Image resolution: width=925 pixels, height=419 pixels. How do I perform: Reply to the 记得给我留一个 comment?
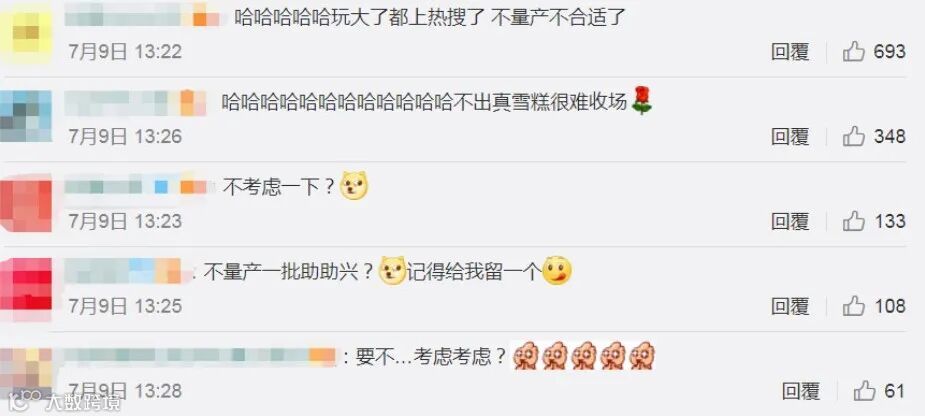pyautogui.click(x=790, y=306)
